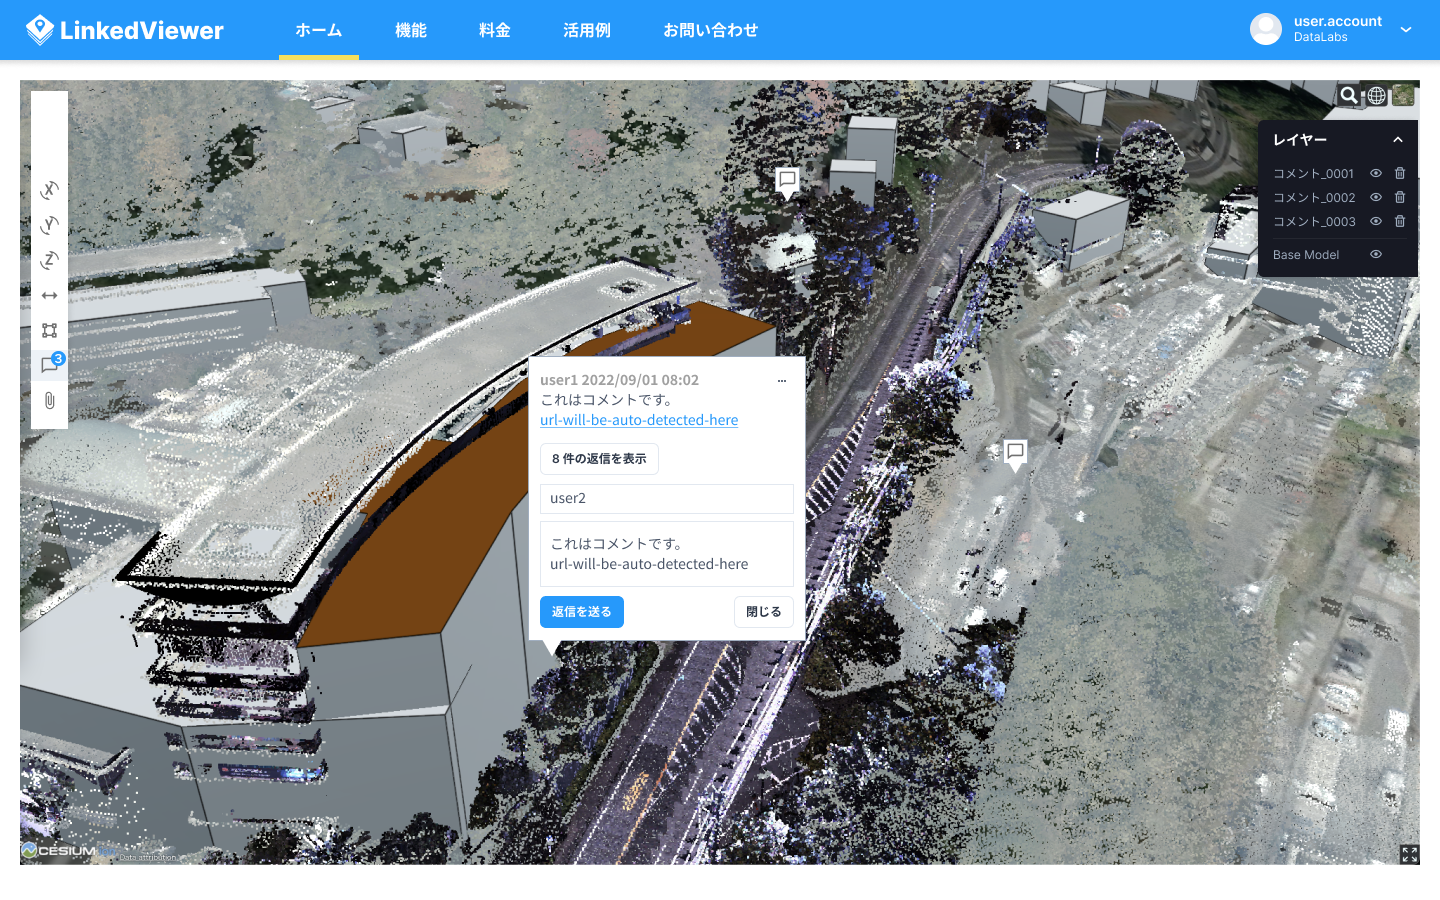This screenshot has width=1440, height=900.
Task: Open the base imagery picker thumbnail
Action: 1404,95
